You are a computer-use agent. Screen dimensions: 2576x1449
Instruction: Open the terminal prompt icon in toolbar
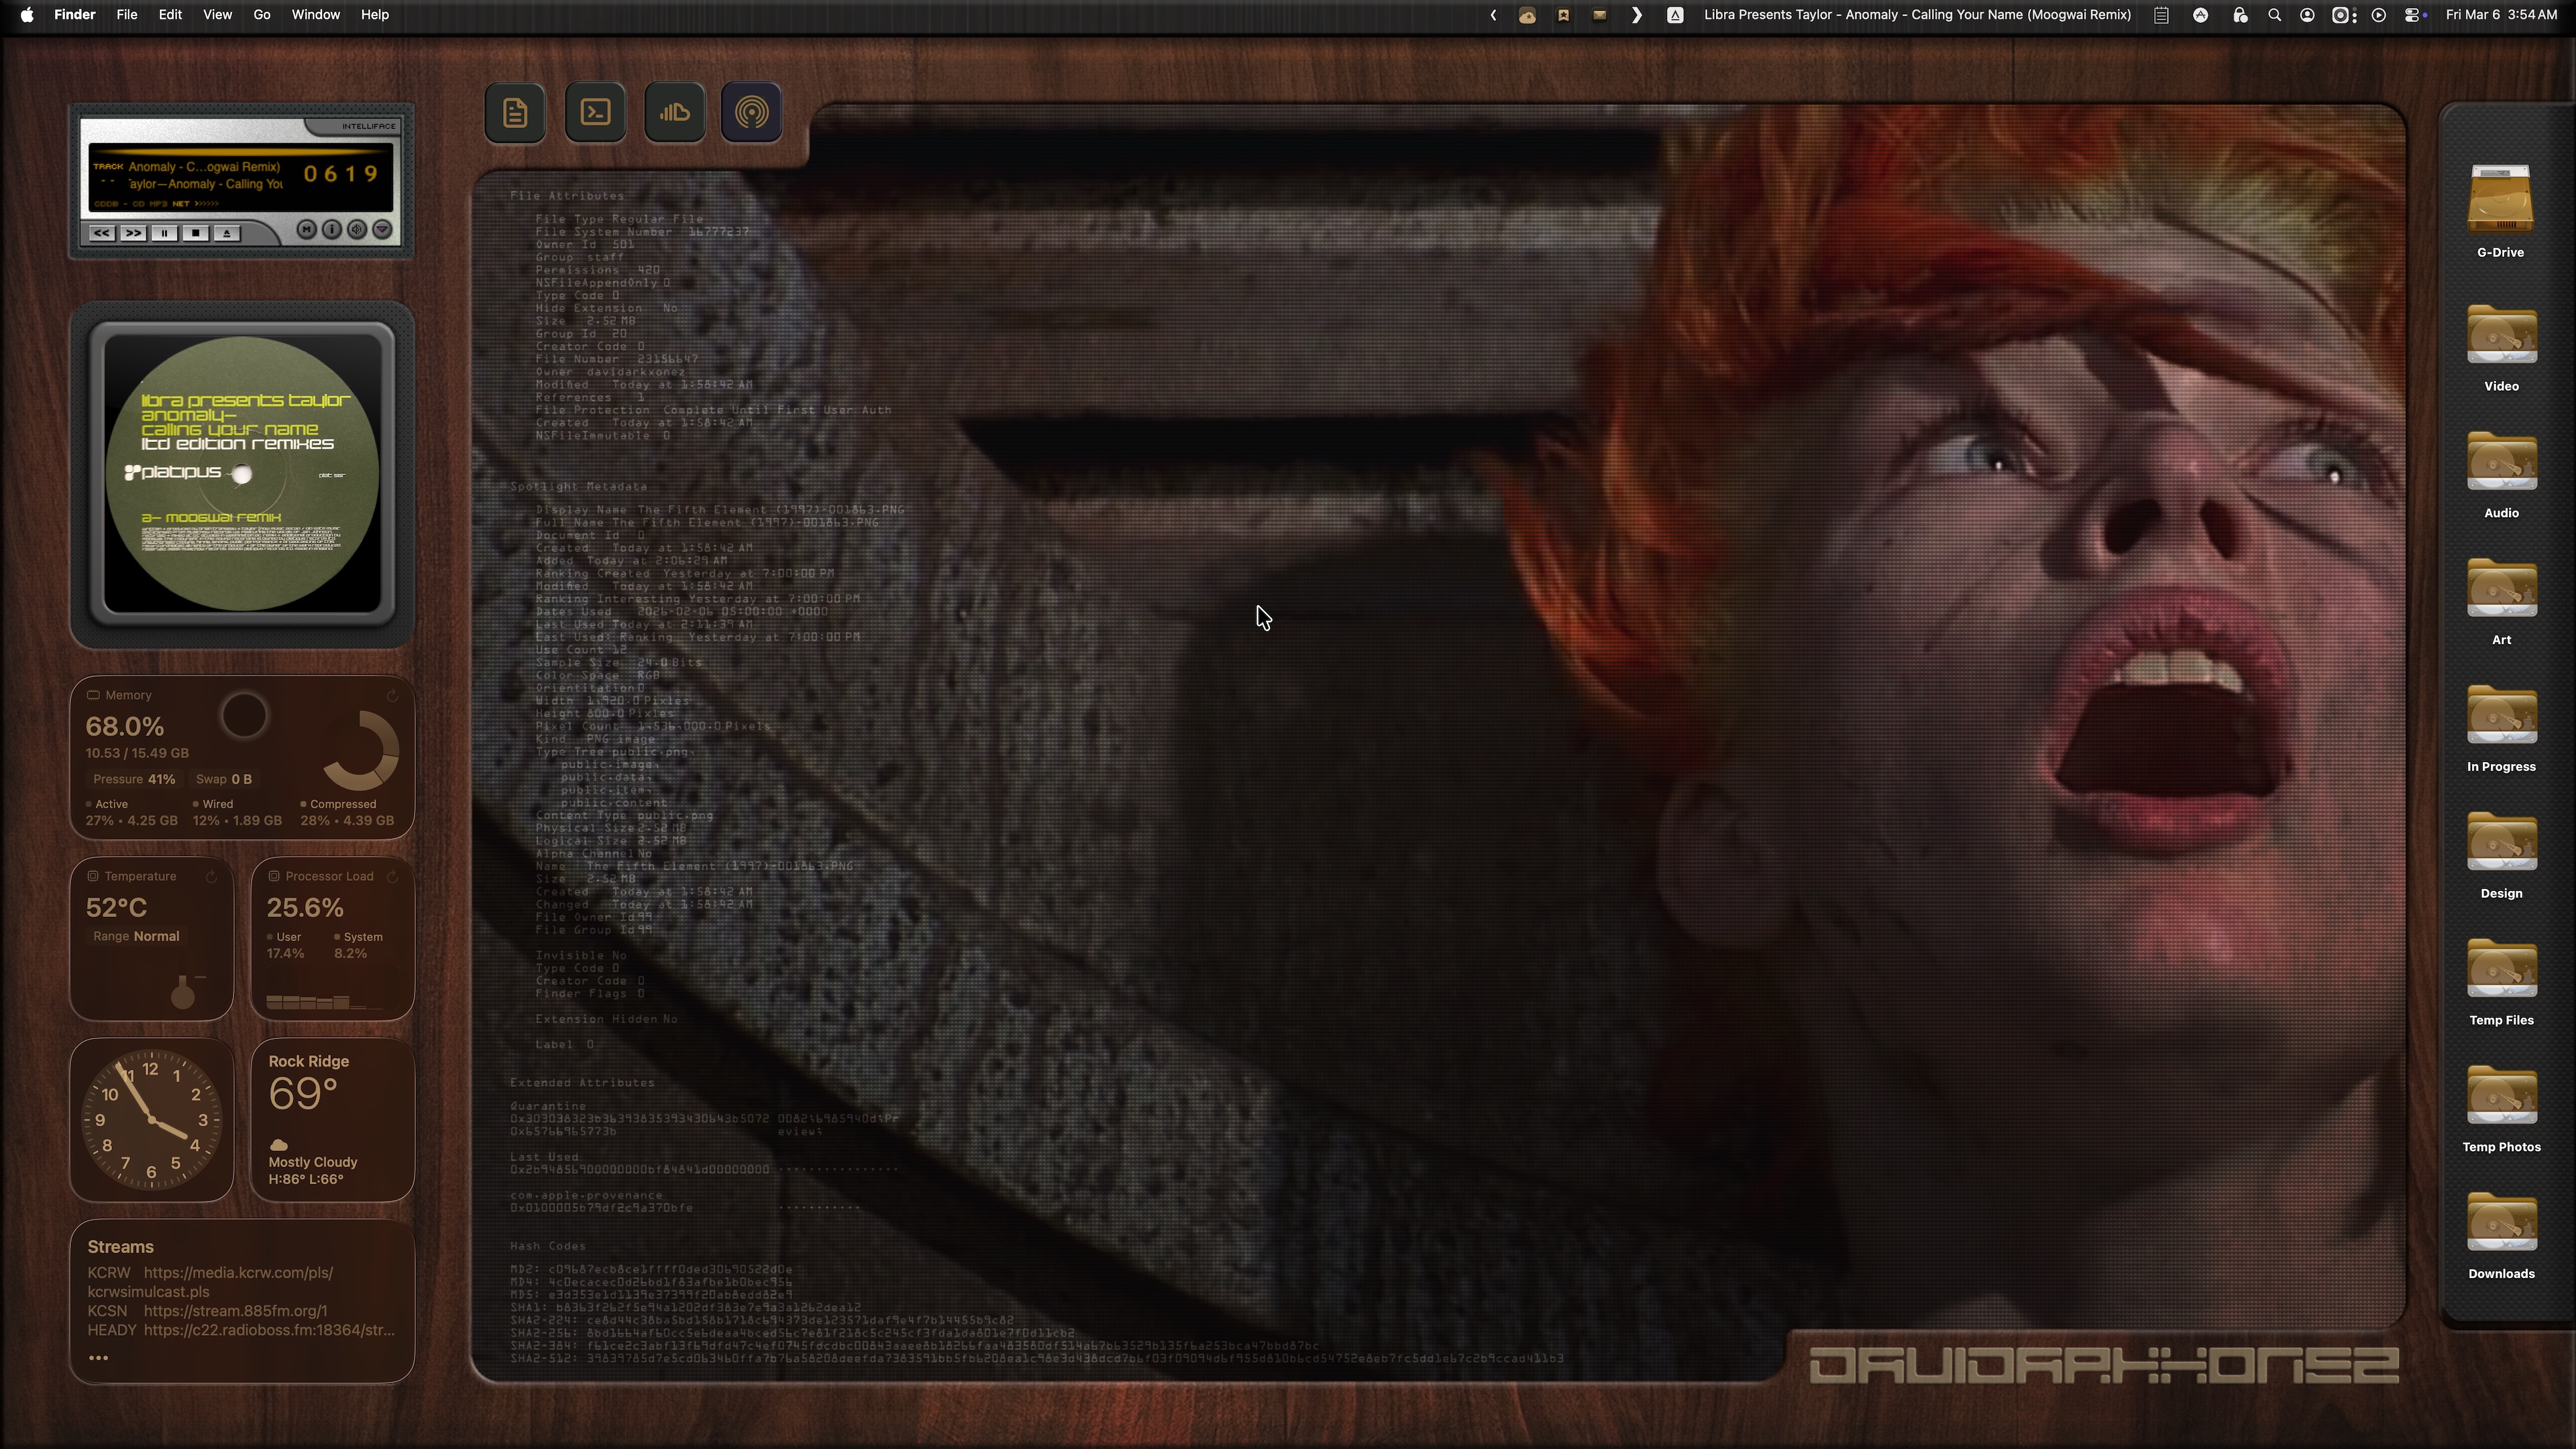tap(595, 112)
